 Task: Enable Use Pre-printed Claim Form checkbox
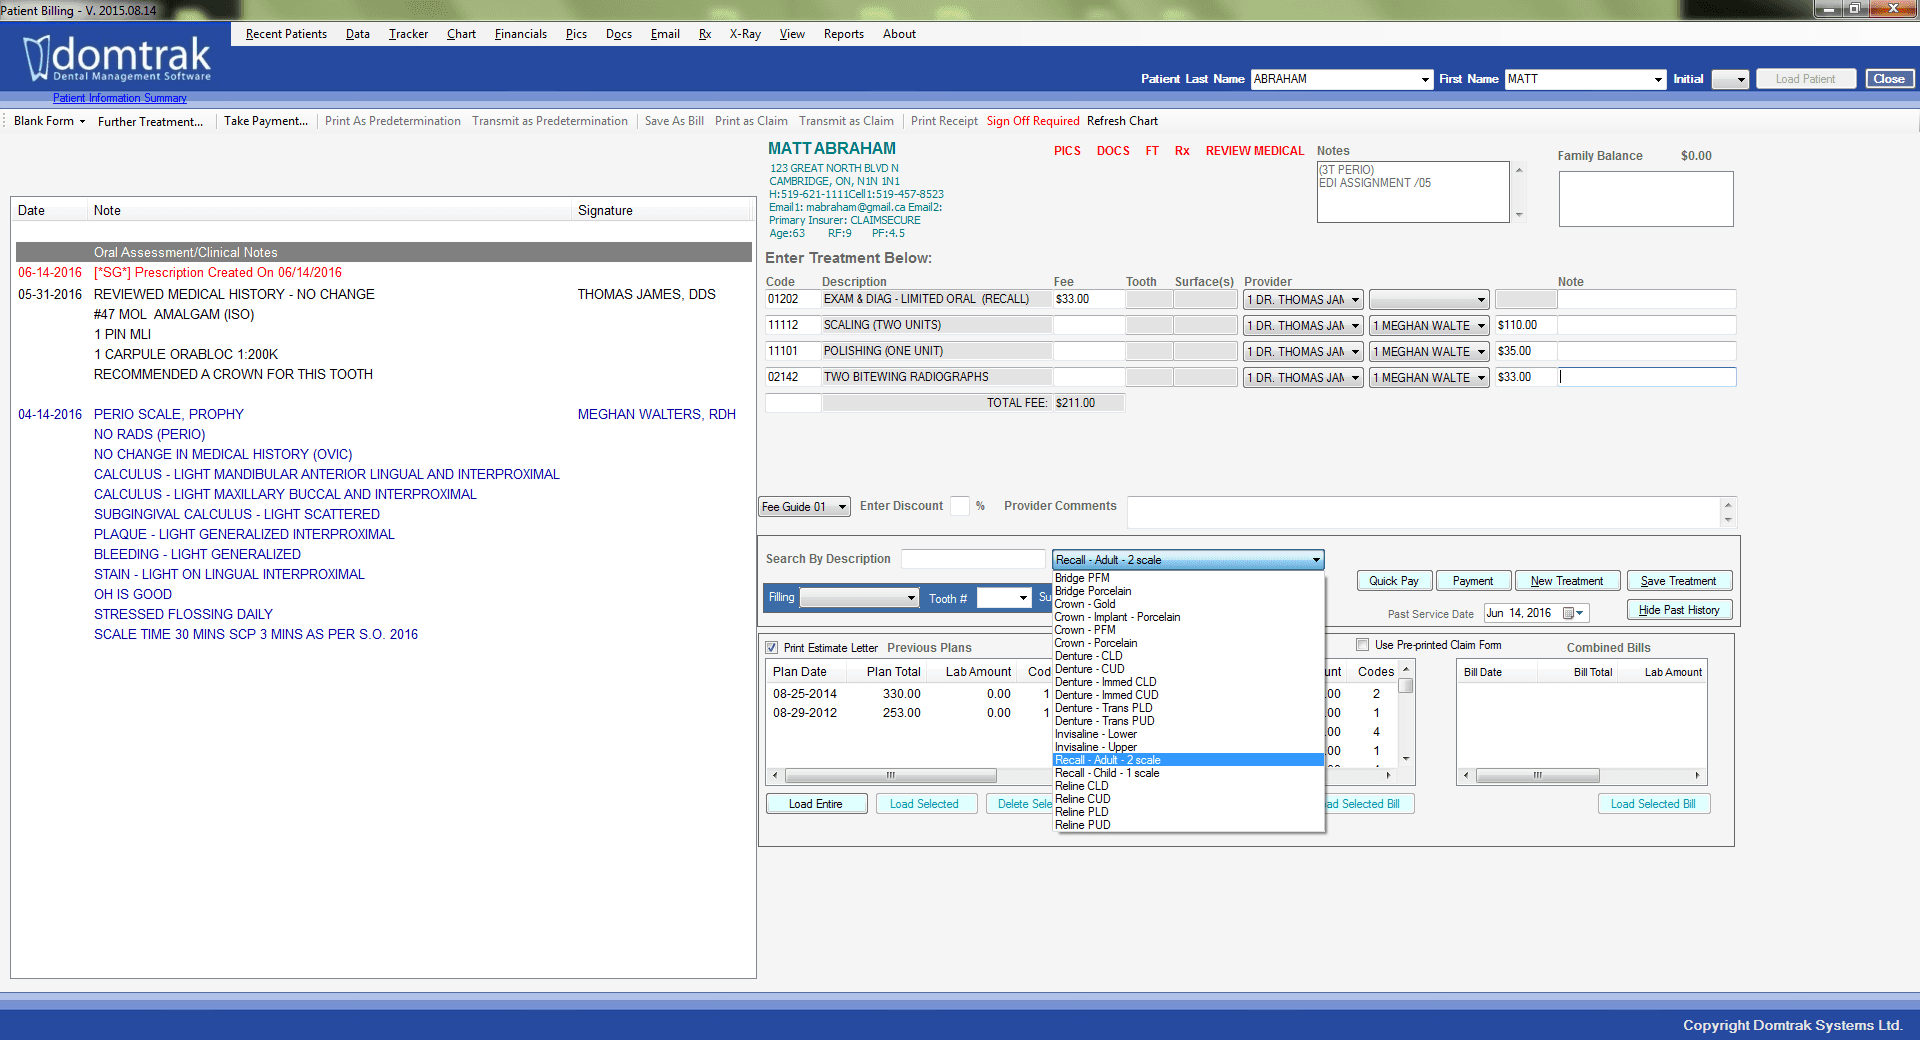[1362, 645]
